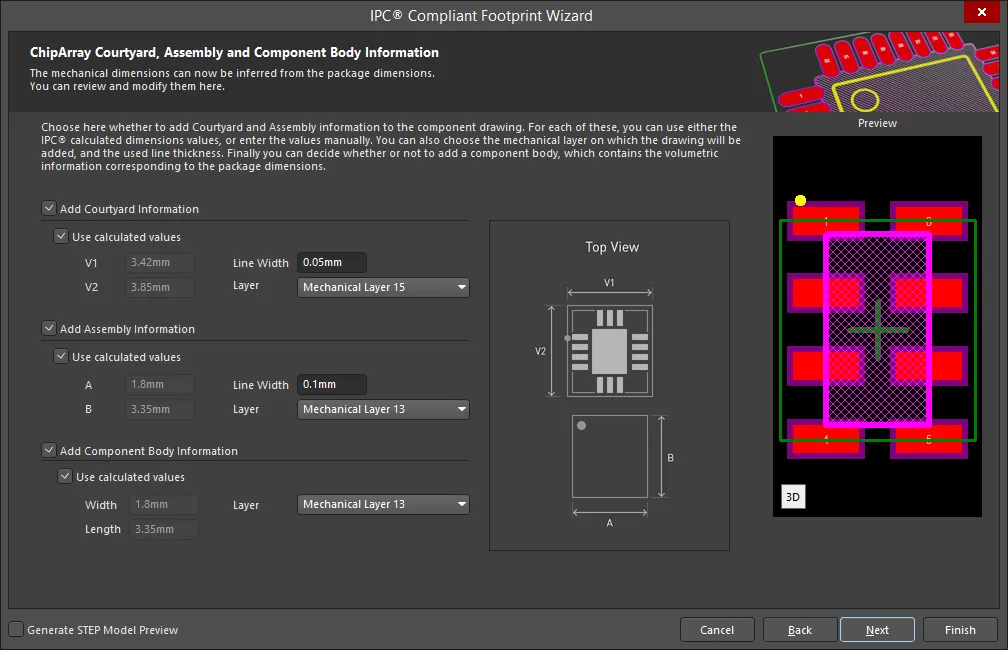Click the A 1.8mm field
The width and height of the screenshot is (1008, 650).
pyautogui.click(x=159, y=384)
